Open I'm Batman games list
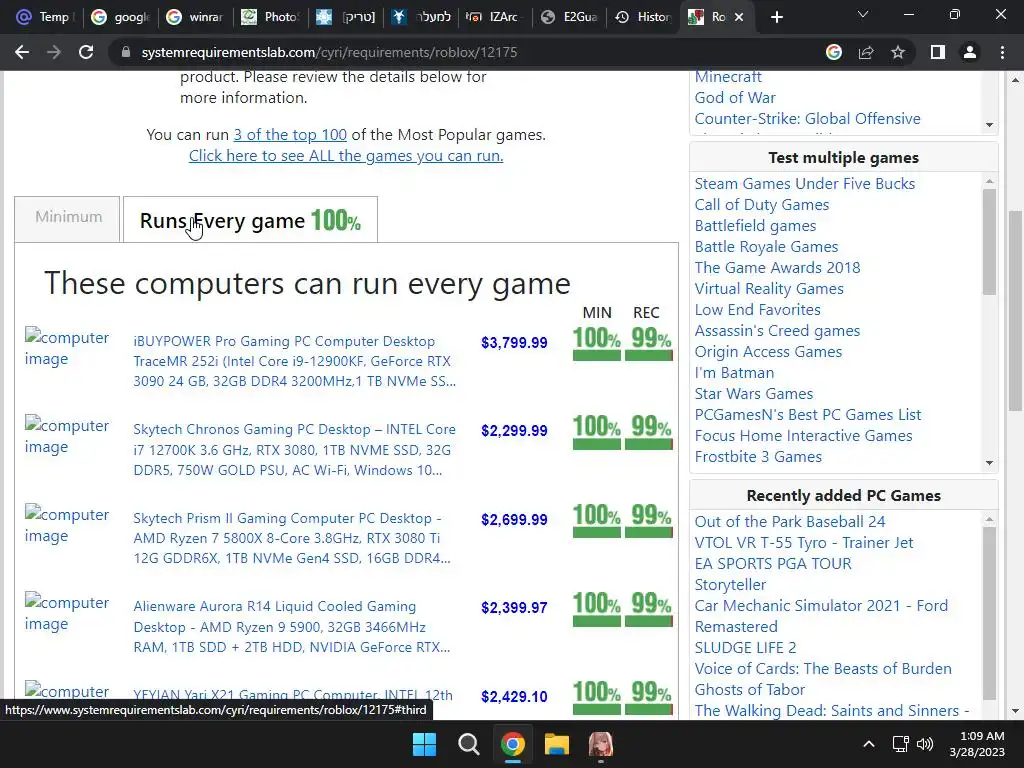 [734, 372]
